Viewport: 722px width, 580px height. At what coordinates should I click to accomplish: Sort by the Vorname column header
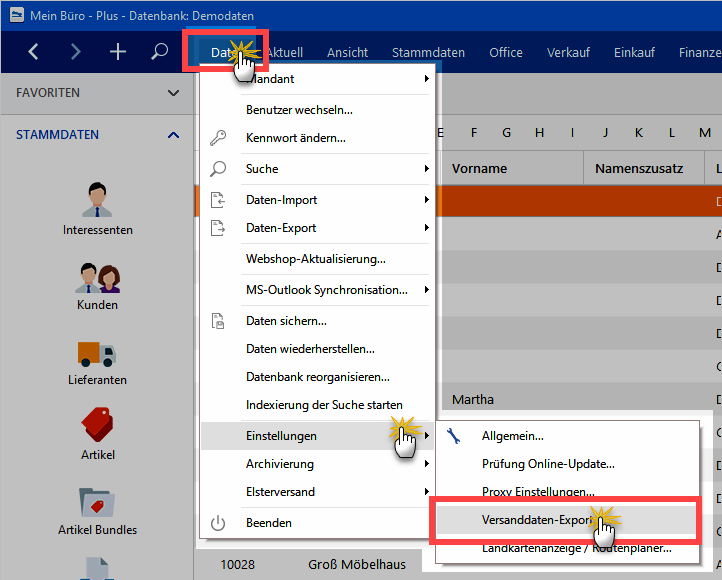pyautogui.click(x=512, y=168)
